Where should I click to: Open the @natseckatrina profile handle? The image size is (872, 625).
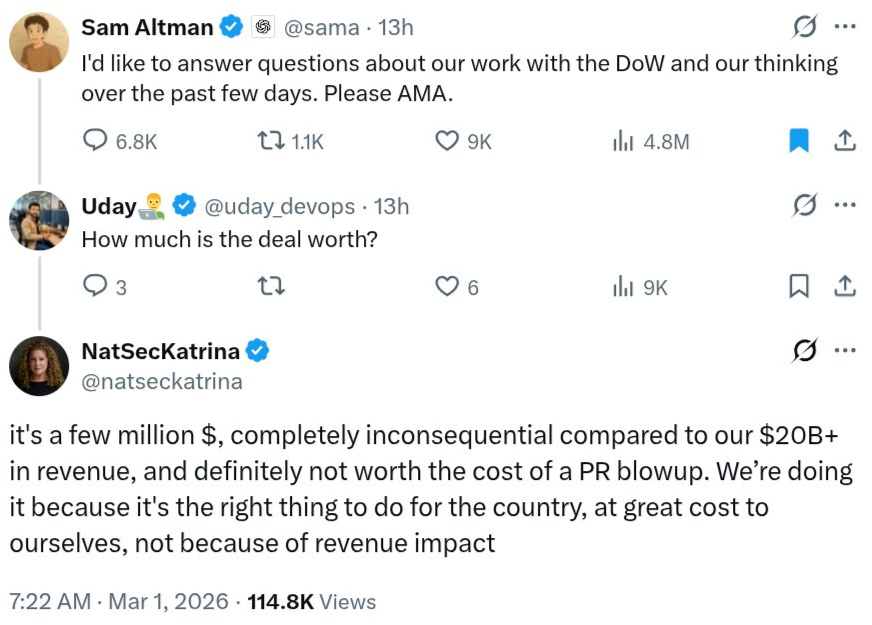pos(162,381)
